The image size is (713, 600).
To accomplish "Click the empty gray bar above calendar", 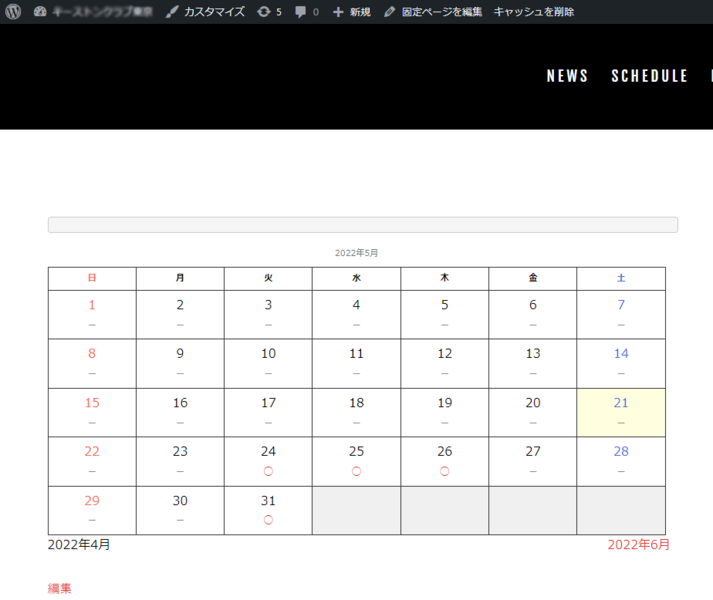I will point(363,225).
